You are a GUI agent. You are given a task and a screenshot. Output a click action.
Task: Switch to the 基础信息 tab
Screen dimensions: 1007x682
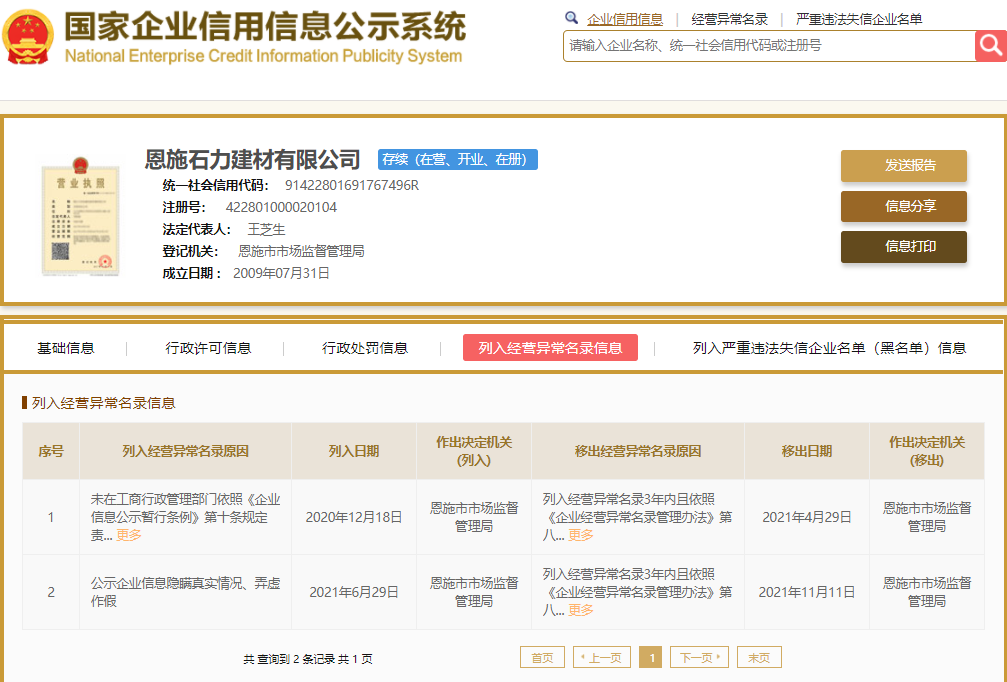point(66,348)
